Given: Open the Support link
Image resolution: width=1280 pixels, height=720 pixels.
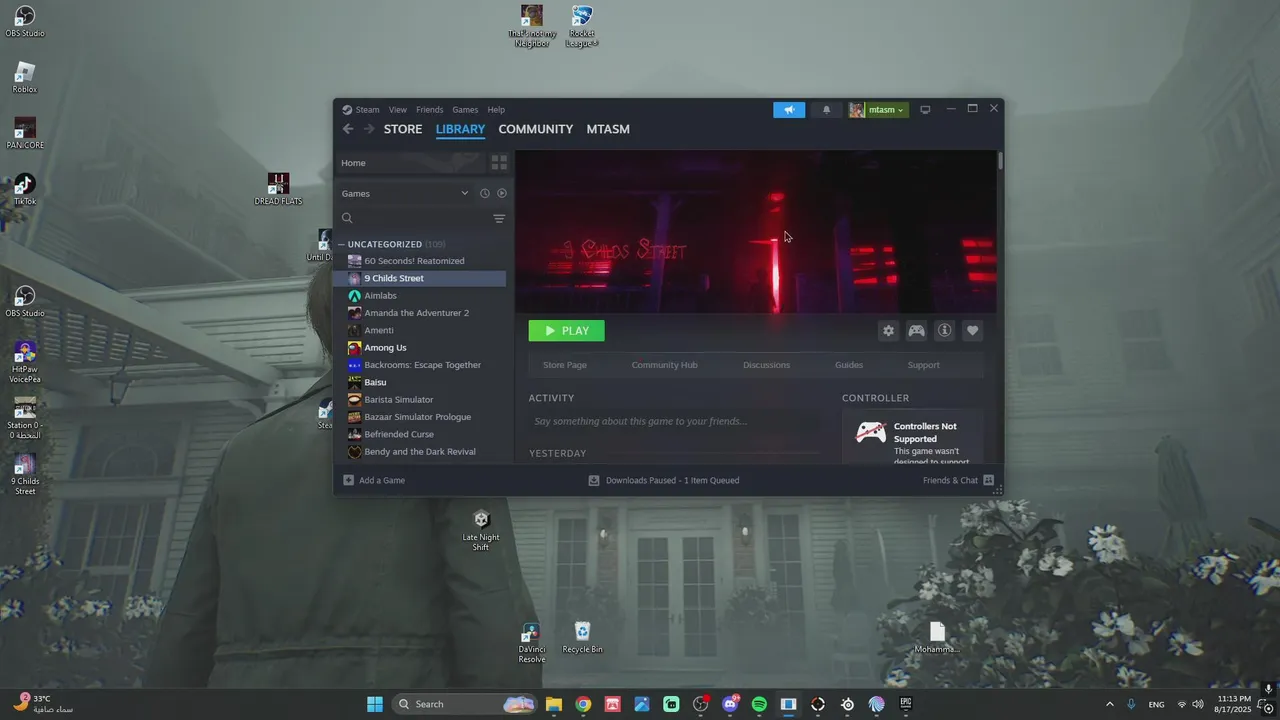Looking at the screenshot, I should [923, 365].
